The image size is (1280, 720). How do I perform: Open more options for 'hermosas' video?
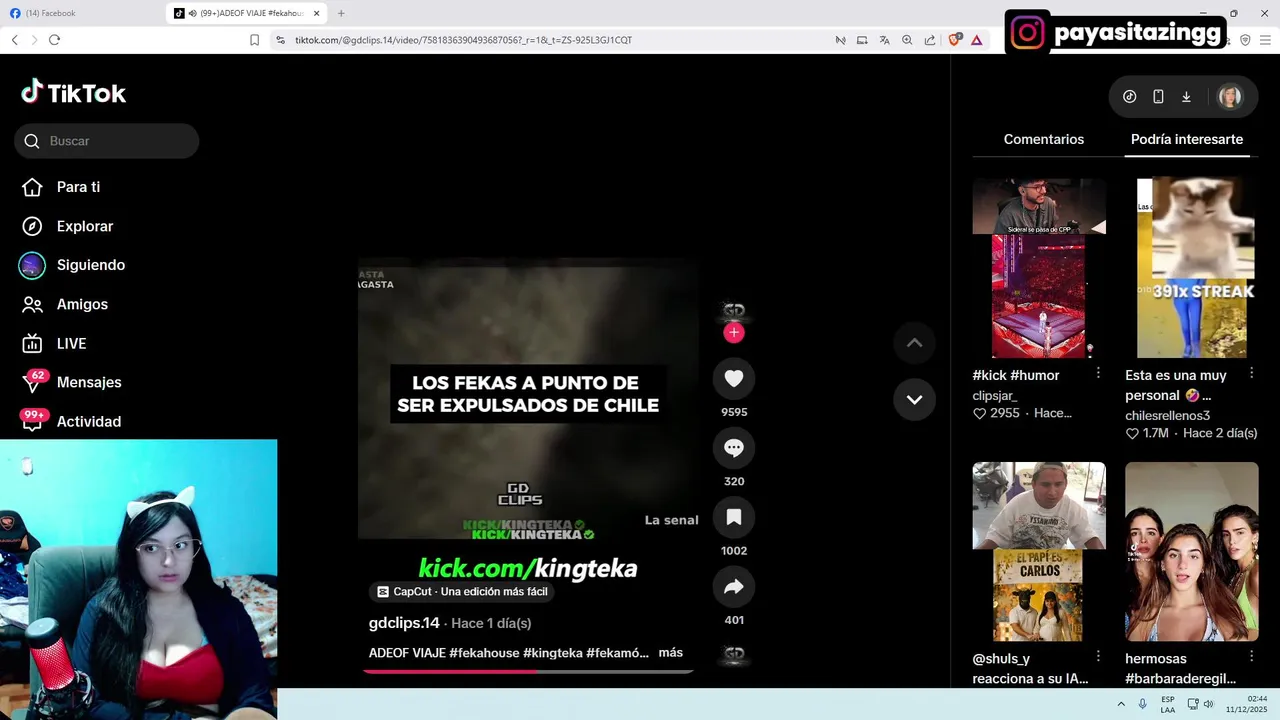(1251, 657)
